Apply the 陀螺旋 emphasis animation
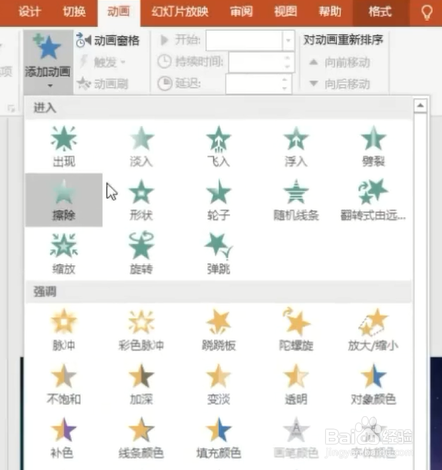Image resolution: width=442 pixels, height=470 pixels. click(296, 330)
